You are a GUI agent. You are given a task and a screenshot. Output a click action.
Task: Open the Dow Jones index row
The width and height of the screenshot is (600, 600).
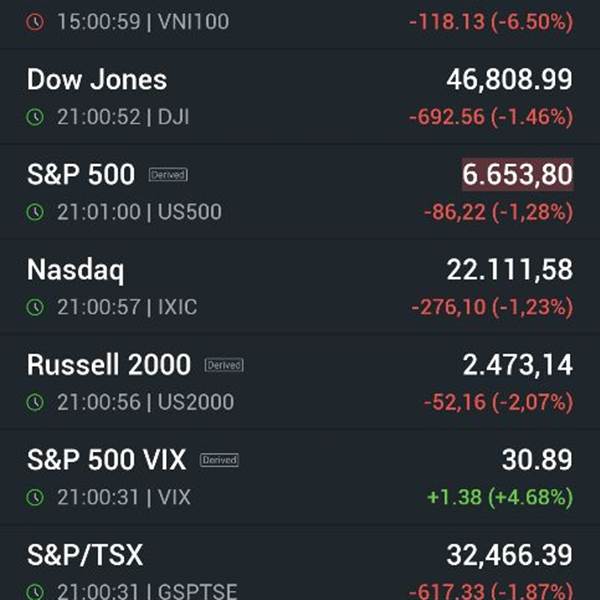coord(300,96)
